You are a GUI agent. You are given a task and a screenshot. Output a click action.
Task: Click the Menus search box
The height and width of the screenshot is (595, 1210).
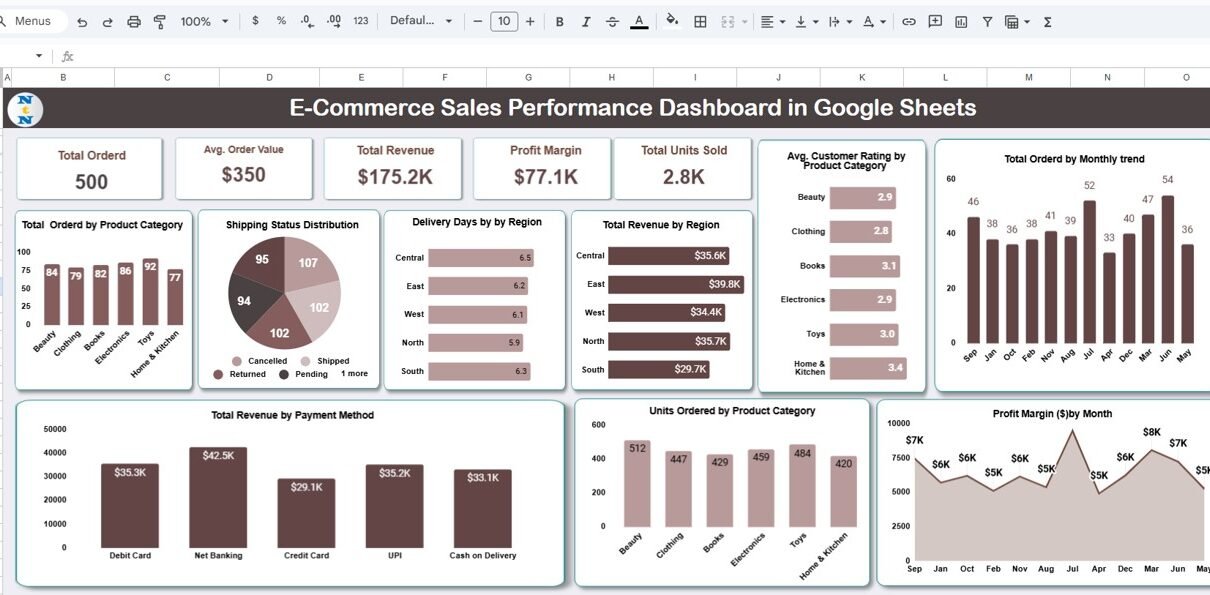click(x=34, y=21)
